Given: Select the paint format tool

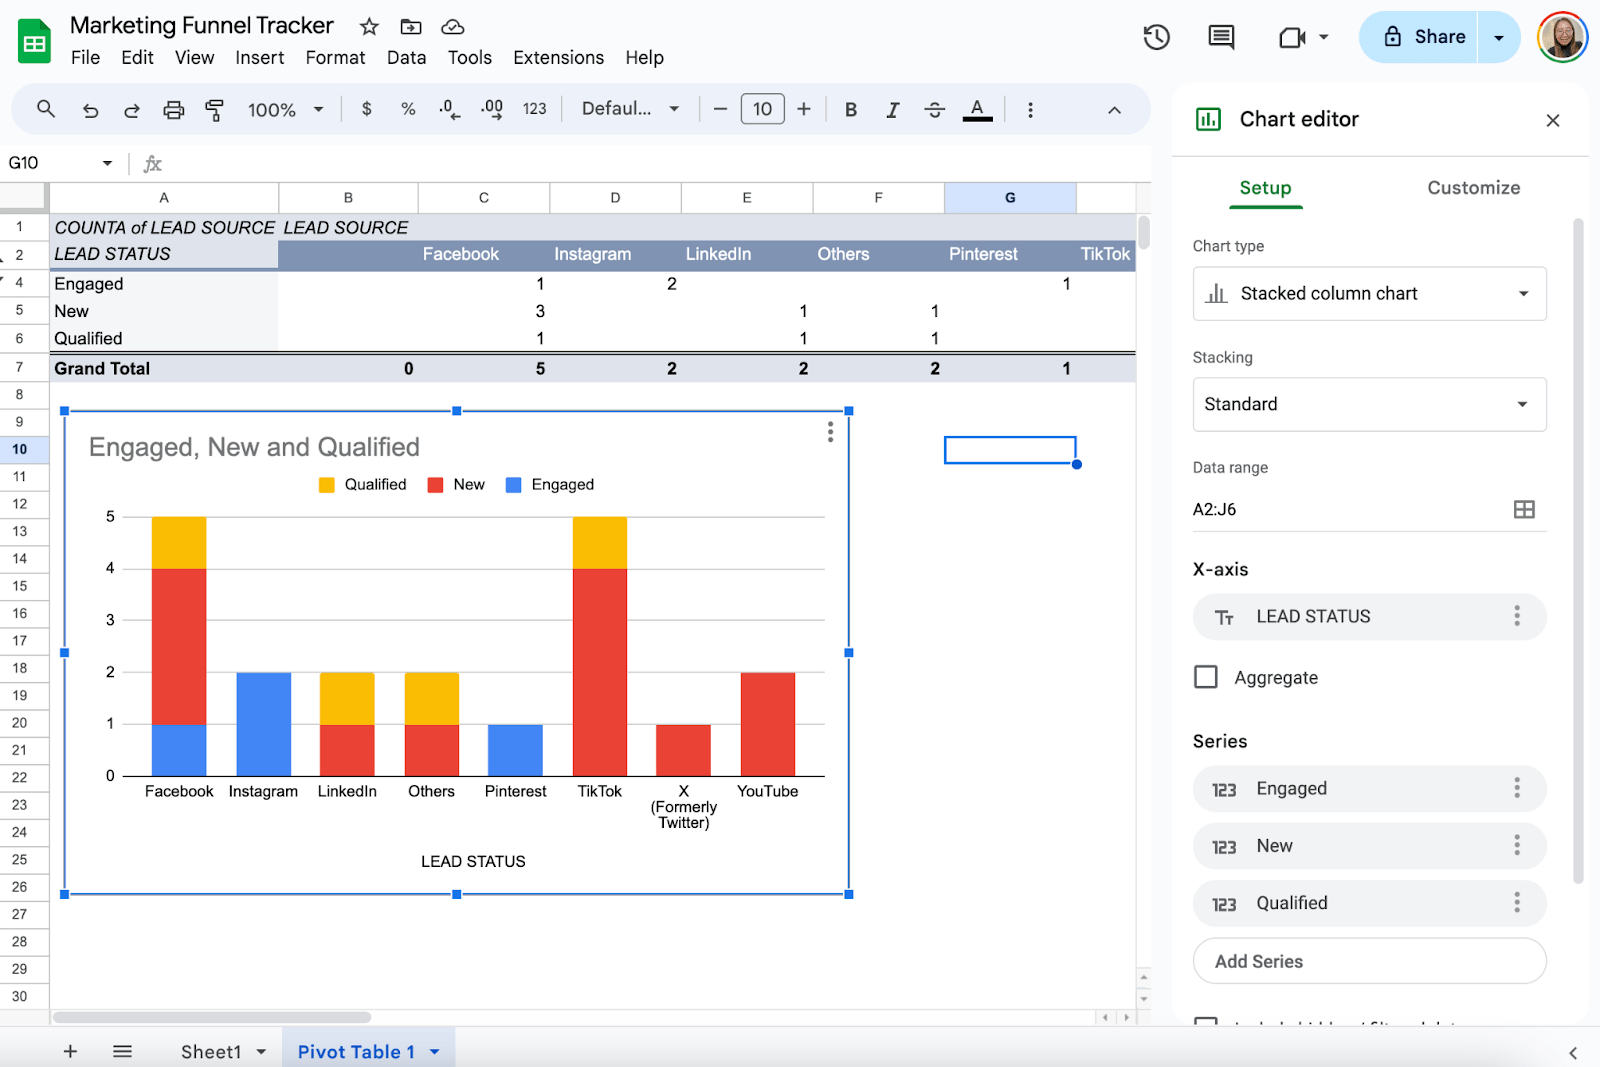Looking at the screenshot, I should [x=214, y=110].
